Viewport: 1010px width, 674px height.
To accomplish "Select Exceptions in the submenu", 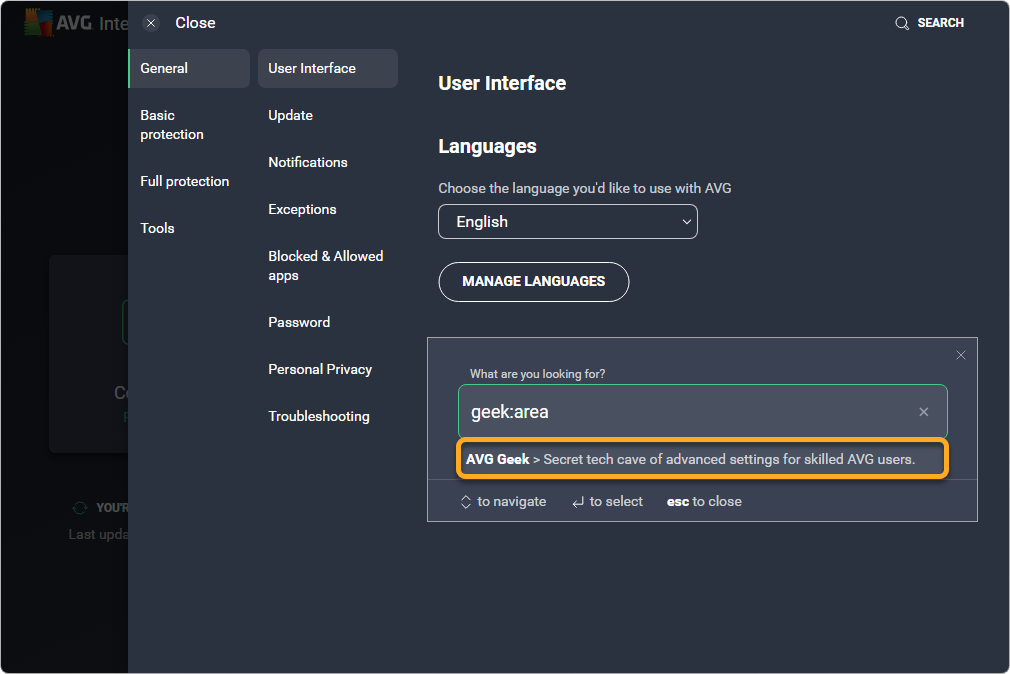I will [x=302, y=209].
